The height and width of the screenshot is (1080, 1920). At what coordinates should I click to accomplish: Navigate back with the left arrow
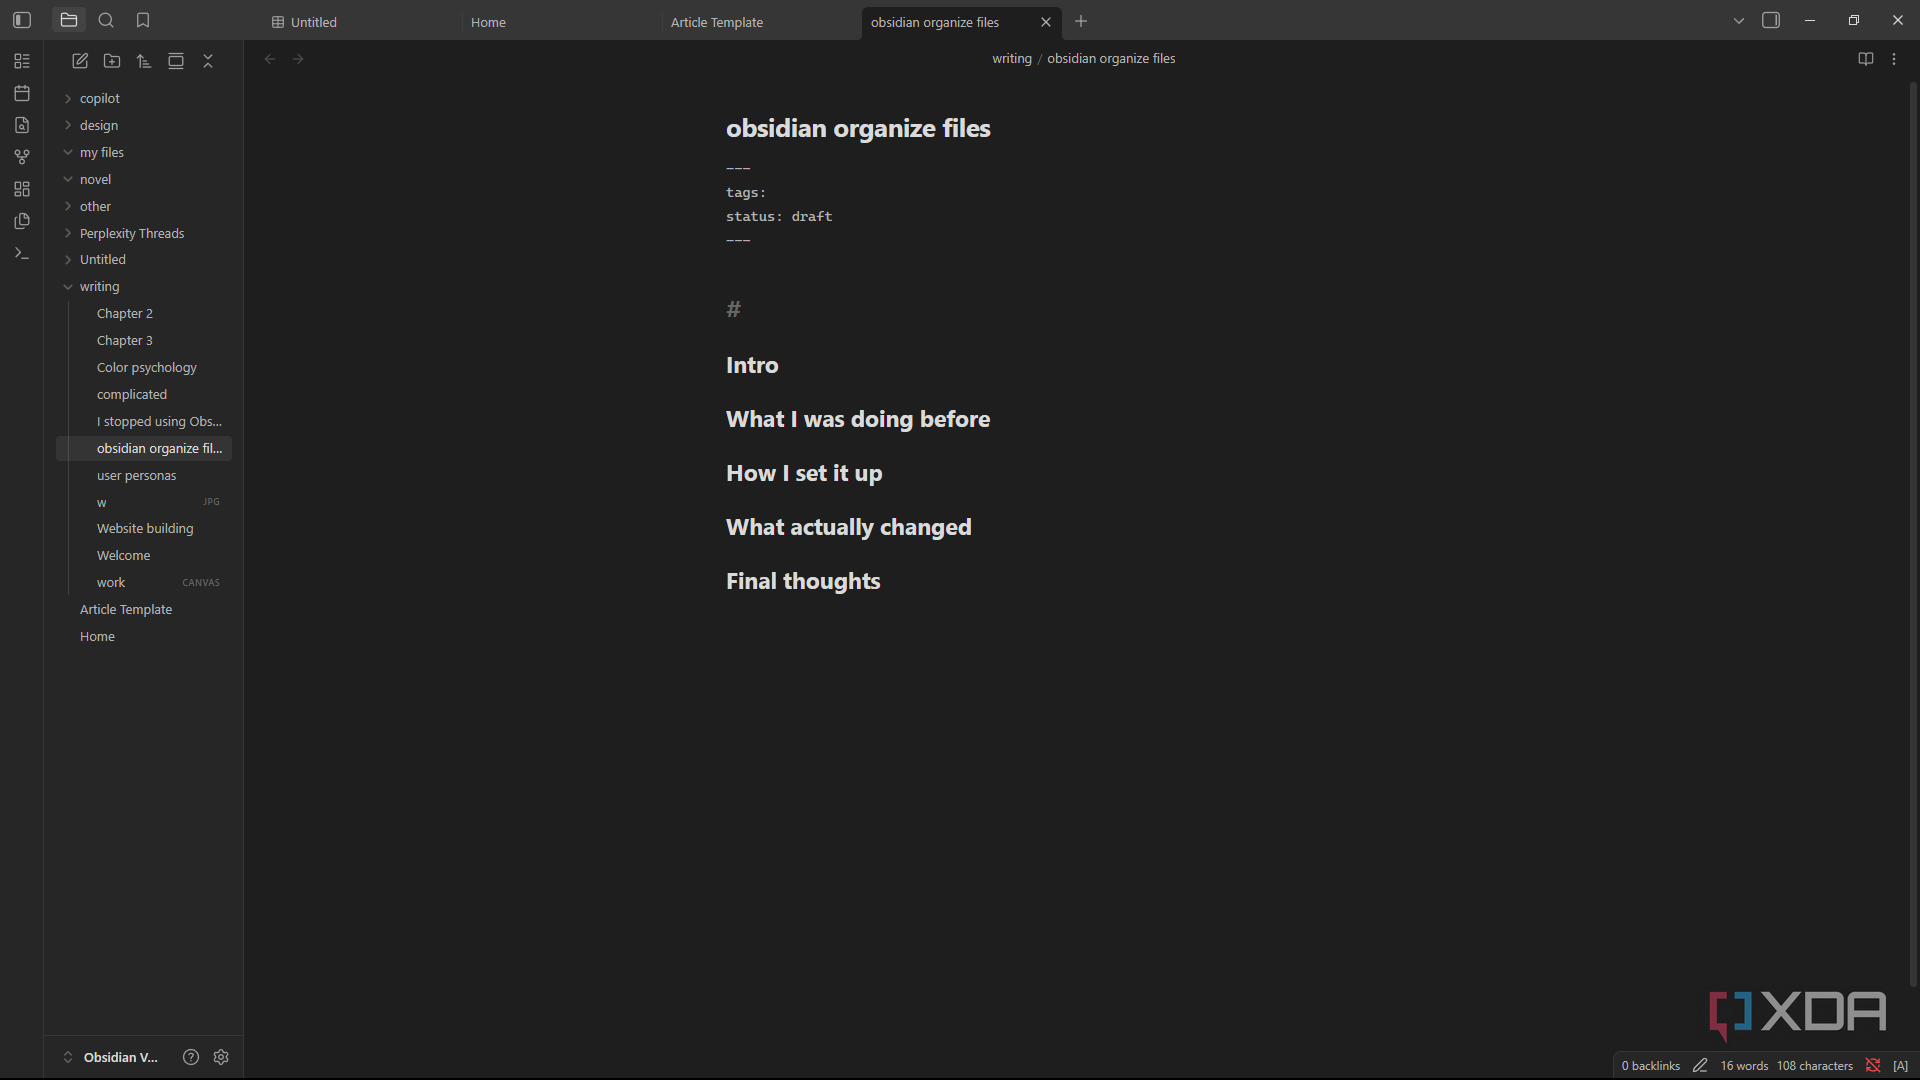click(270, 59)
